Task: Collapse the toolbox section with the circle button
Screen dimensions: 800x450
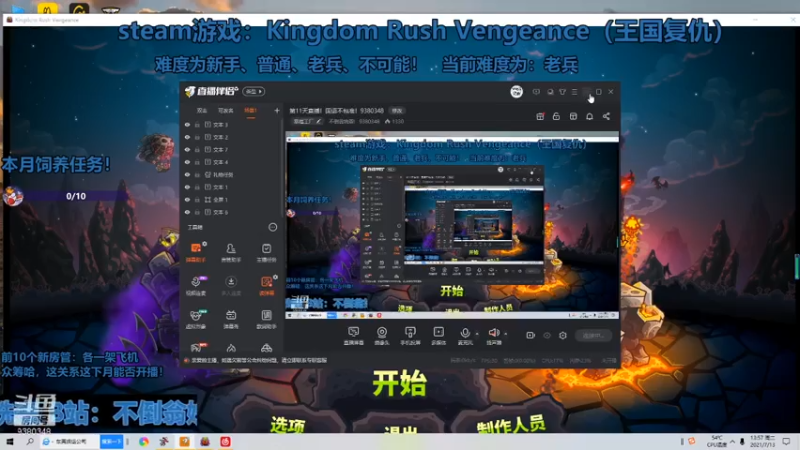Action: pyautogui.click(x=272, y=227)
